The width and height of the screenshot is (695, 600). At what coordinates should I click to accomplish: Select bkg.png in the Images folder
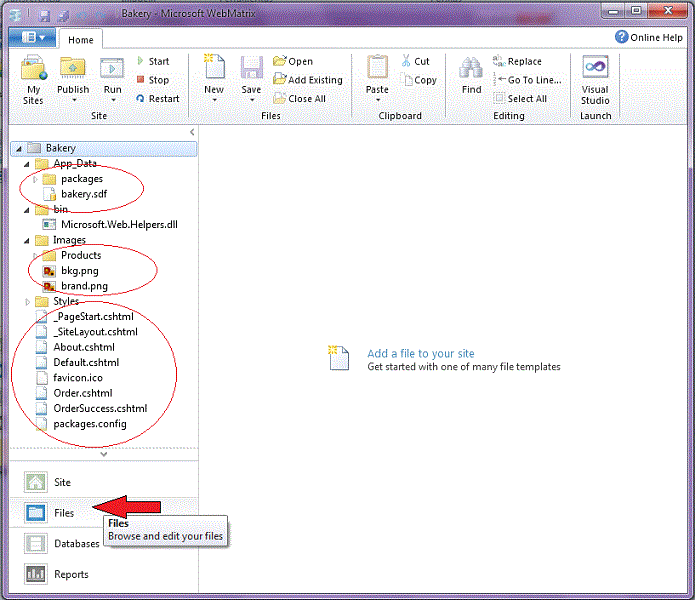79,271
